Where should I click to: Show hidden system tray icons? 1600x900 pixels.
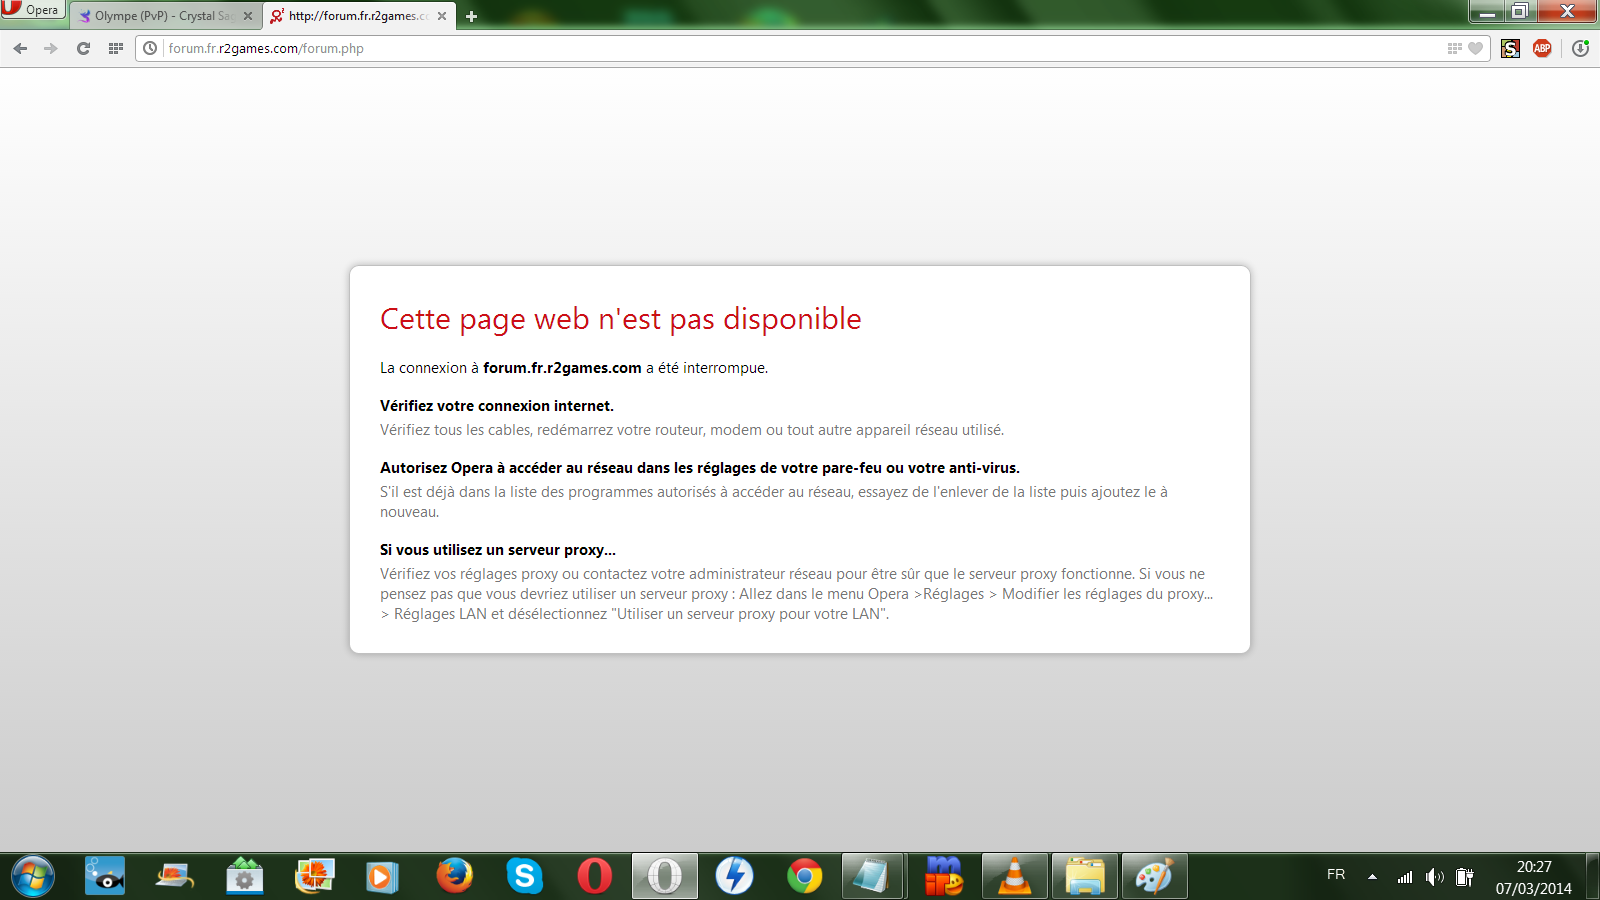(1373, 877)
